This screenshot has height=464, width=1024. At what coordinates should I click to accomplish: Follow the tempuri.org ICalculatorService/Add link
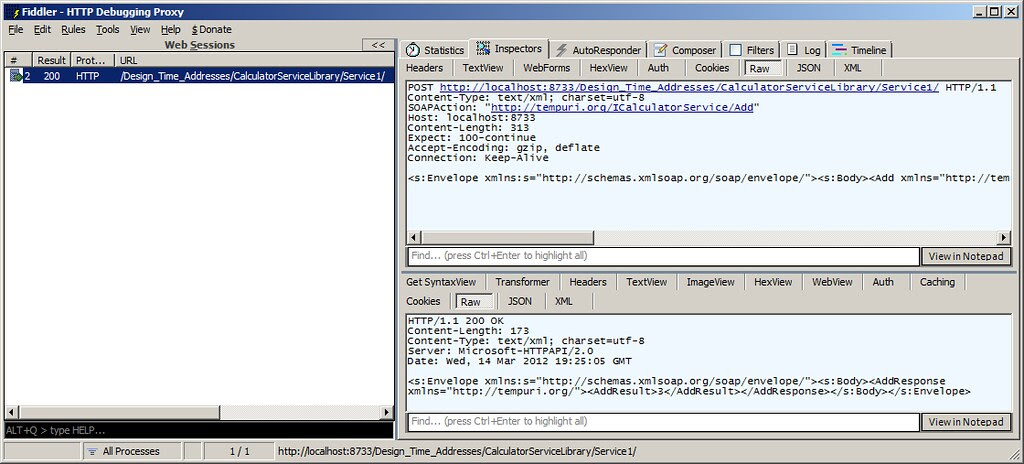tap(622, 108)
